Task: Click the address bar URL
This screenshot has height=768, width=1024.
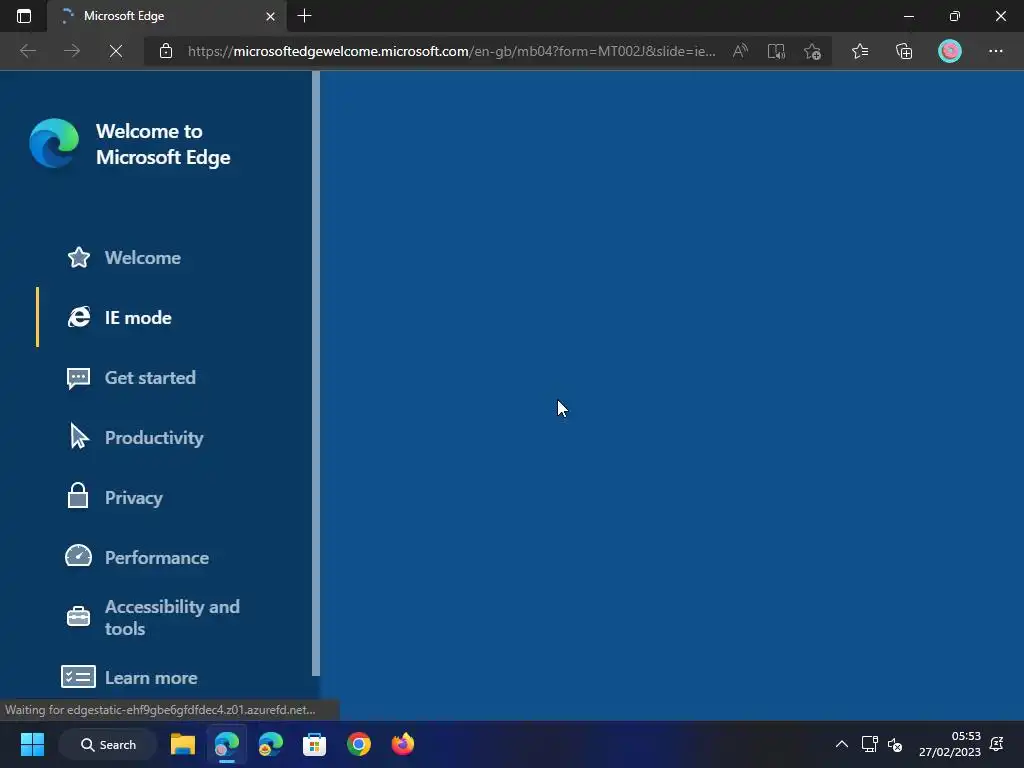Action: pyautogui.click(x=451, y=51)
